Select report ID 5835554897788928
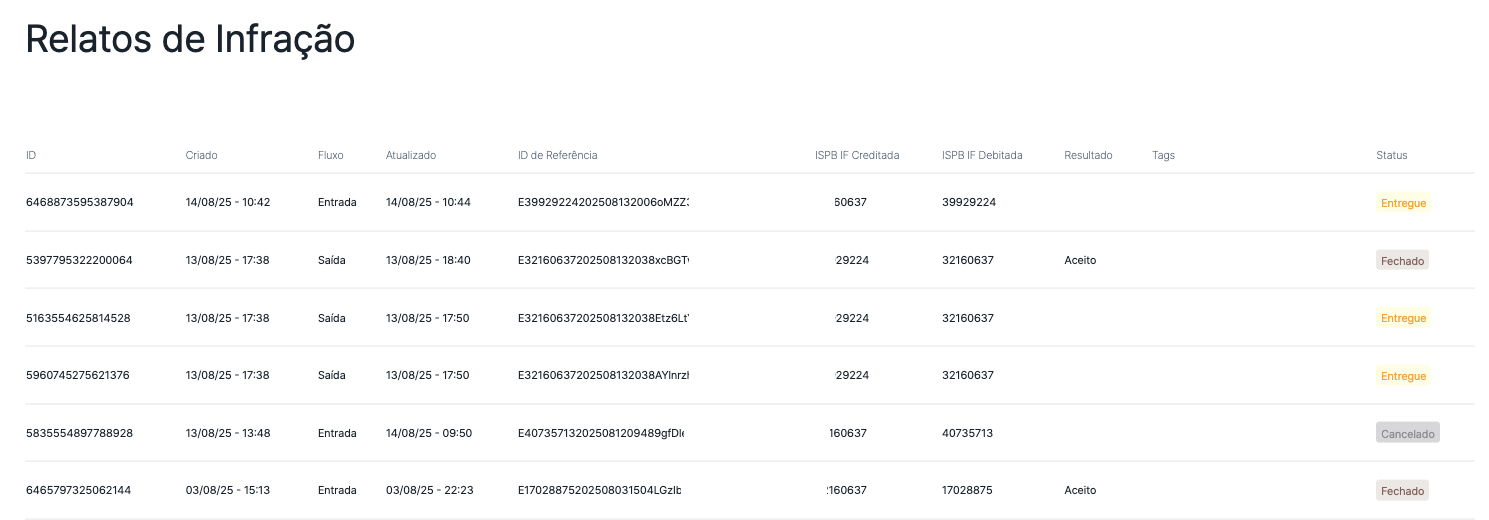 tap(79, 433)
